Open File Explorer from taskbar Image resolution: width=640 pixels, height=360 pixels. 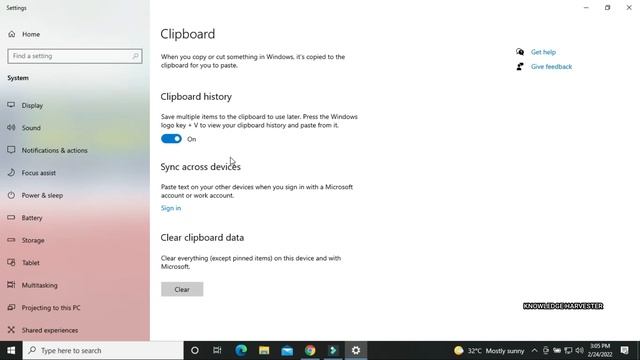(x=264, y=351)
